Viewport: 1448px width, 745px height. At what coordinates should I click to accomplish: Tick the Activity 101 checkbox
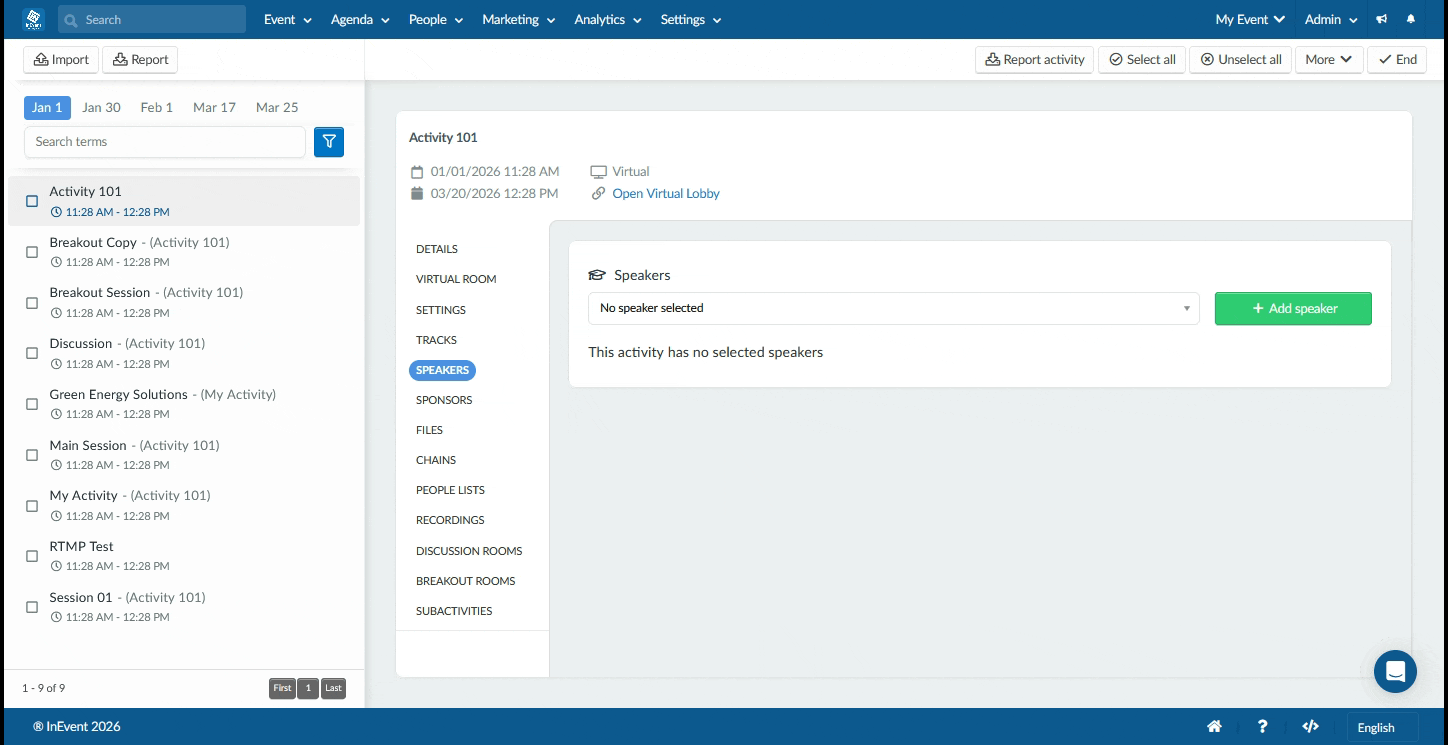coord(32,201)
